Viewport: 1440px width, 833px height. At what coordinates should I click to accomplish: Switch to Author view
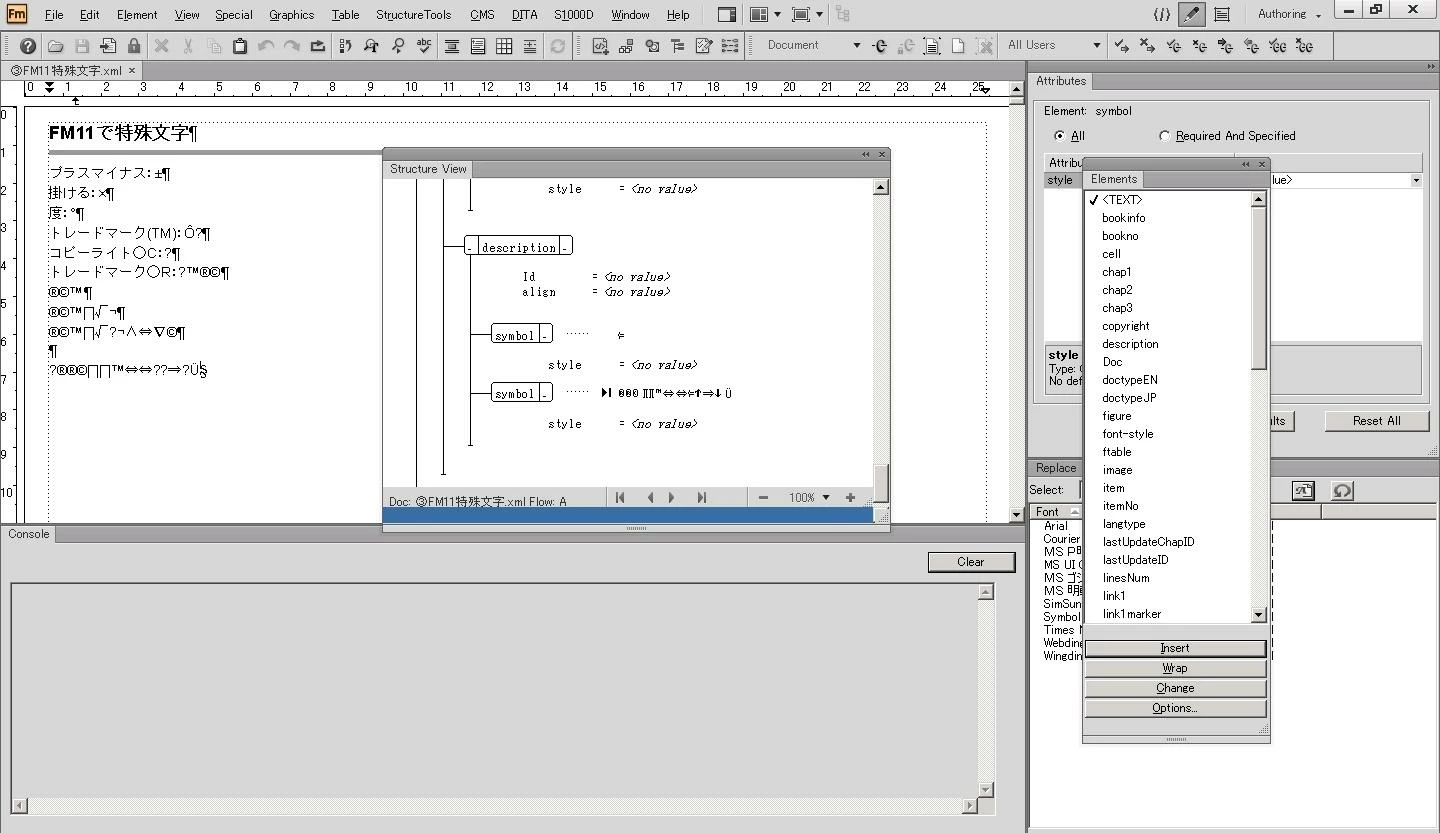(1221, 15)
